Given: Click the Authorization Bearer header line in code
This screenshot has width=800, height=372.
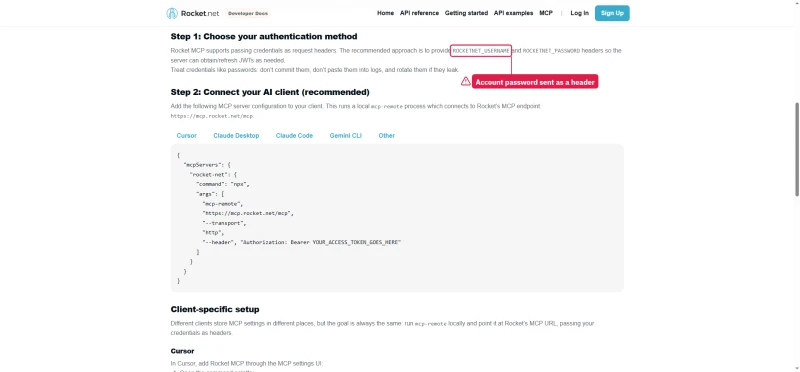Looking at the screenshot, I should (x=302, y=242).
